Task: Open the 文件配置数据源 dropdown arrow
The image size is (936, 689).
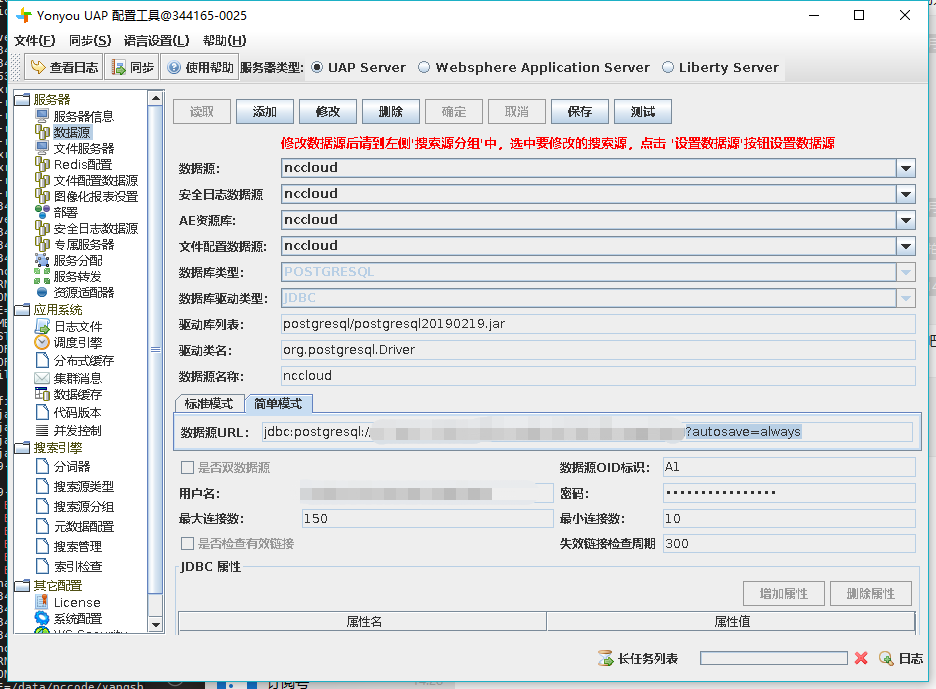Action: [x=906, y=246]
